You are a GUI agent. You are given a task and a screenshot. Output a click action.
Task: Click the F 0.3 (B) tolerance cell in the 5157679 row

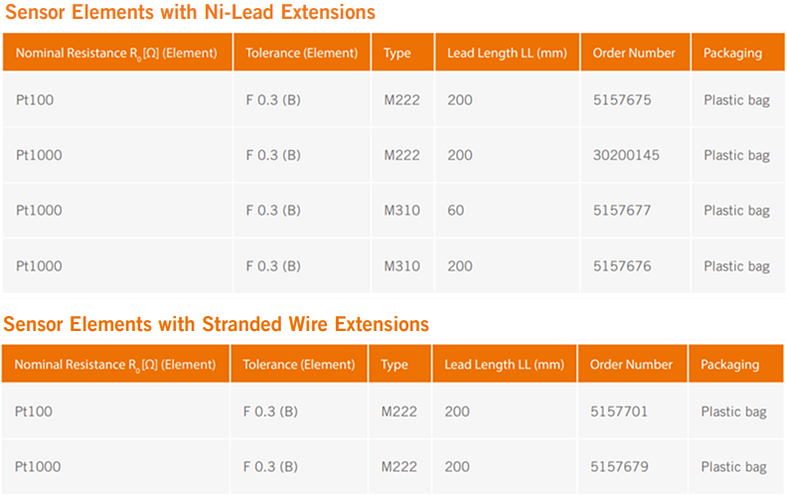coord(270,466)
